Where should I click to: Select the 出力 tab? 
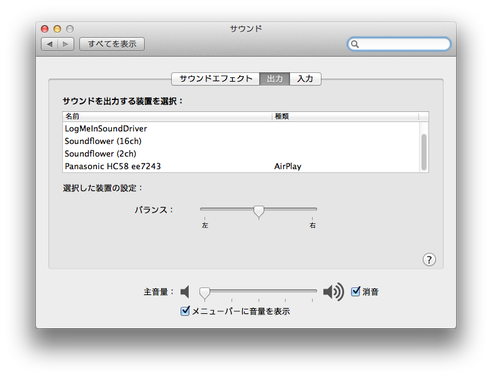coord(275,79)
